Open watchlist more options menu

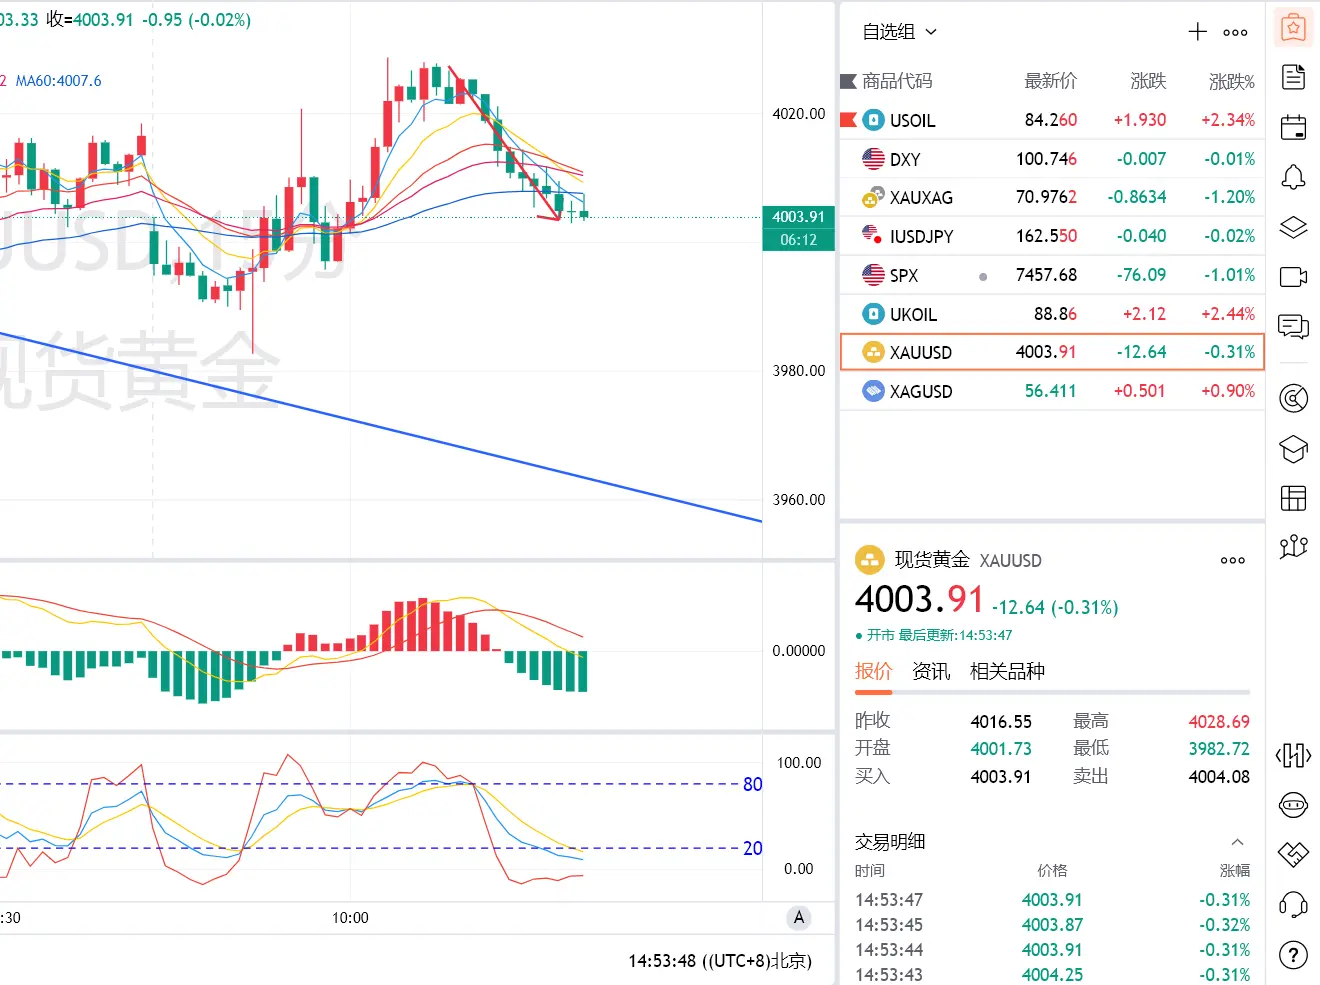[1235, 32]
